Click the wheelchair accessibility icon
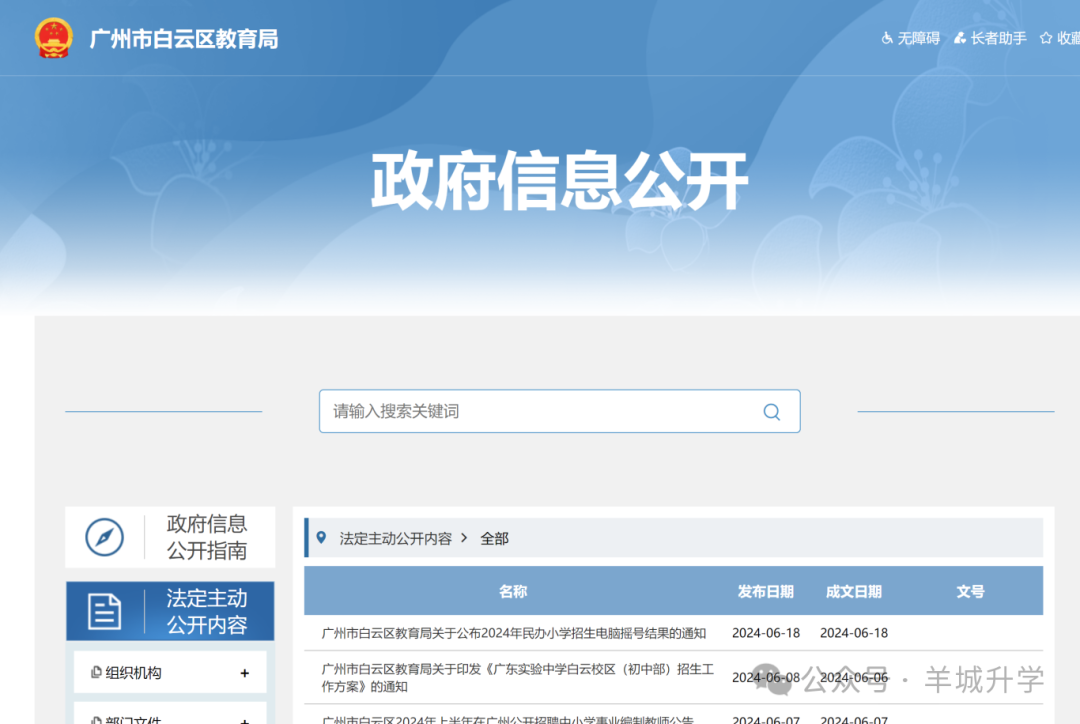 point(887,39)
